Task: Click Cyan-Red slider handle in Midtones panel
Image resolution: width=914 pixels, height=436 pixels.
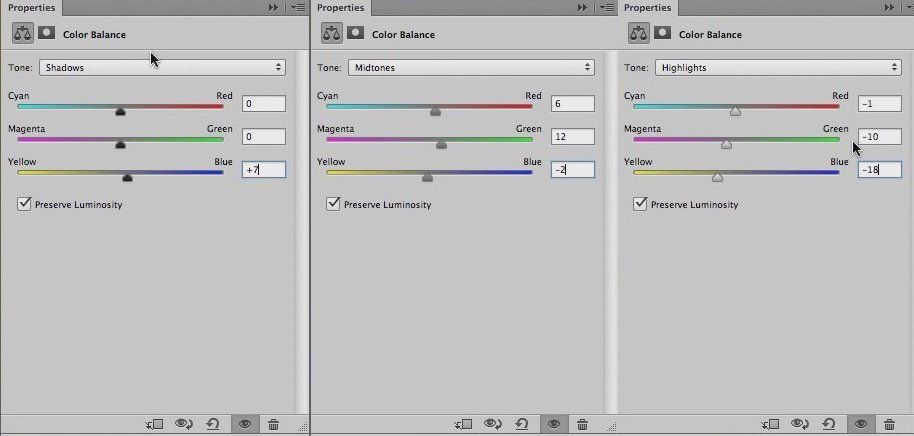Action: click(x=435, y=111)
